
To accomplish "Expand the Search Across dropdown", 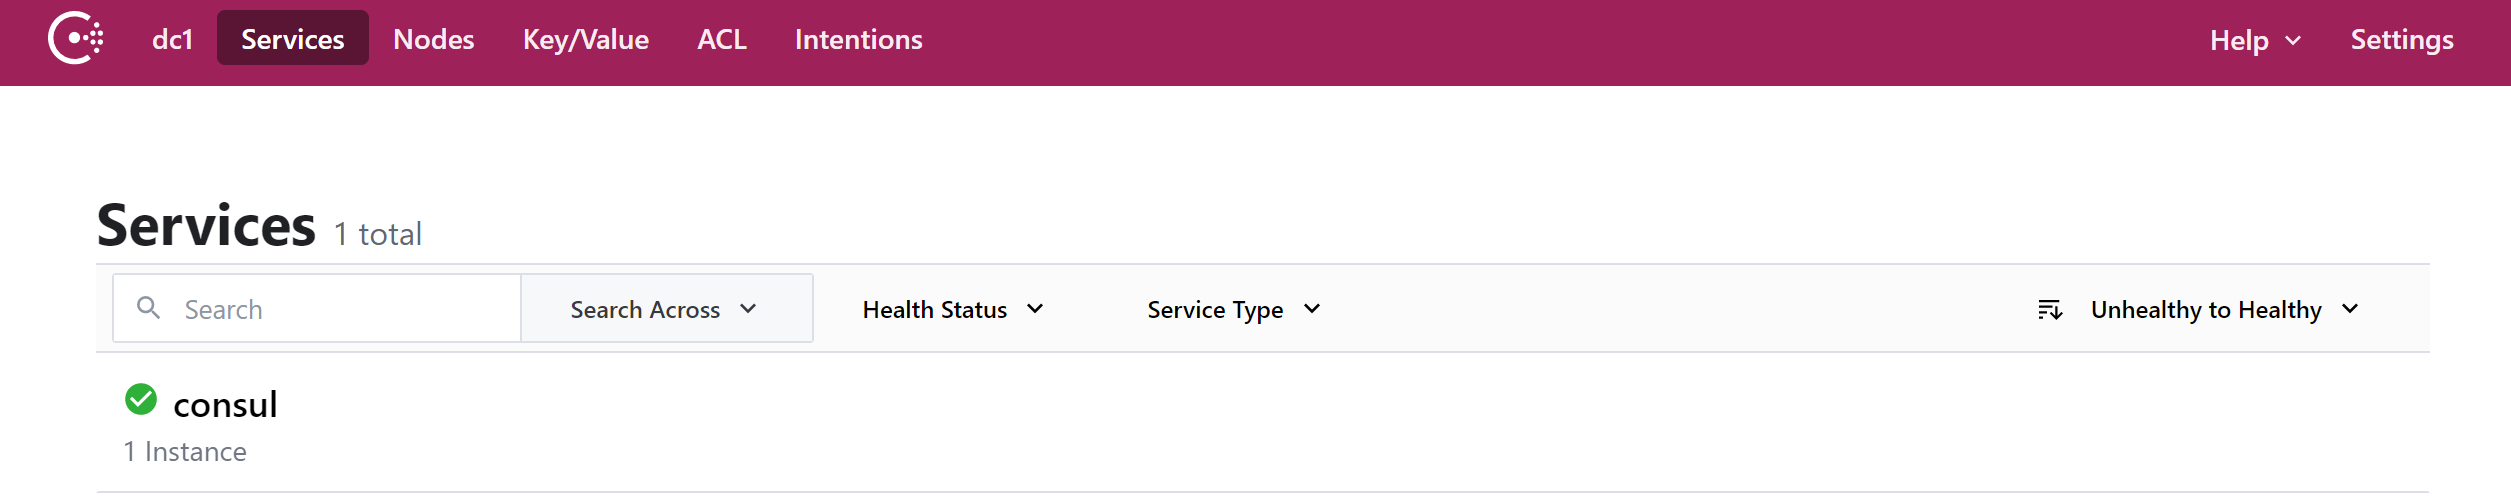I will tap(665, 309).
